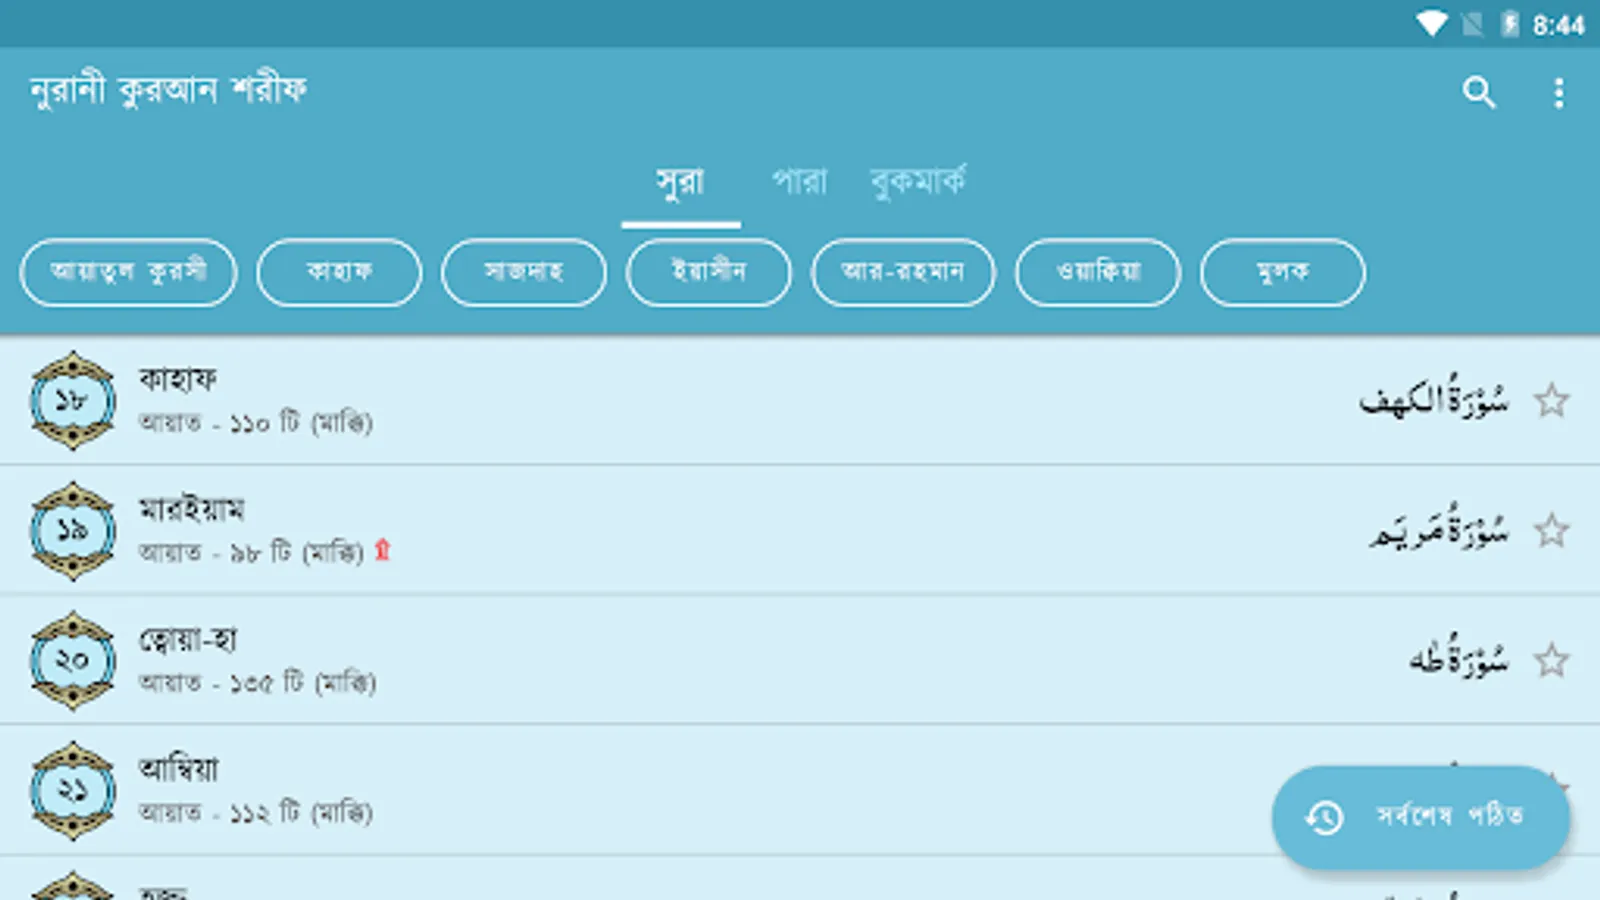Click the surah number ১৮ badge

72,400
